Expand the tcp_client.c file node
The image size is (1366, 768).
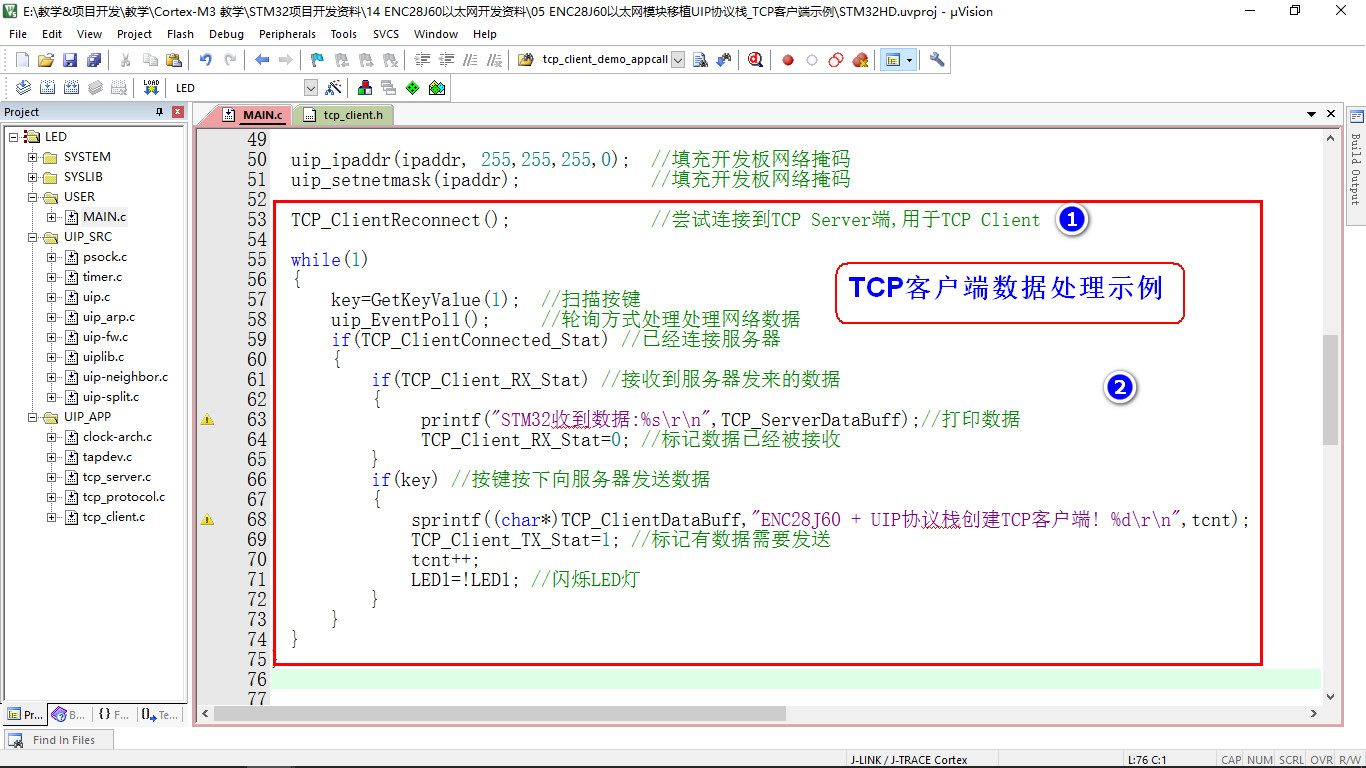tap(52, 517)
